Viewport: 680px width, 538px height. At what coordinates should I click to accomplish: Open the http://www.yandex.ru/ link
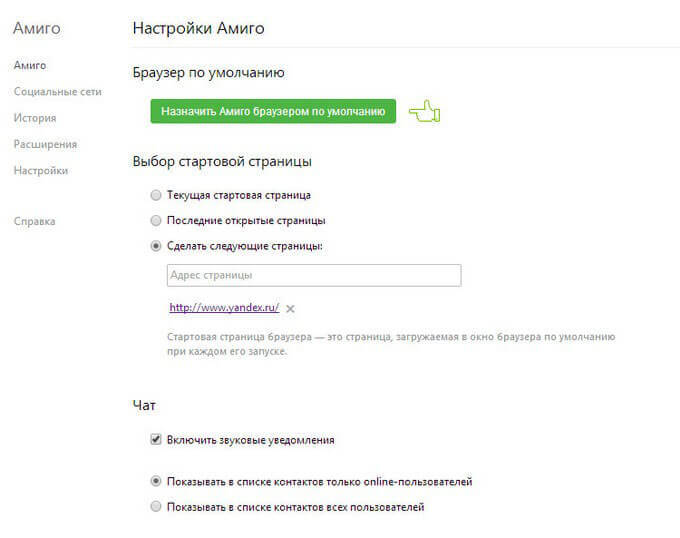coord(224,307)
